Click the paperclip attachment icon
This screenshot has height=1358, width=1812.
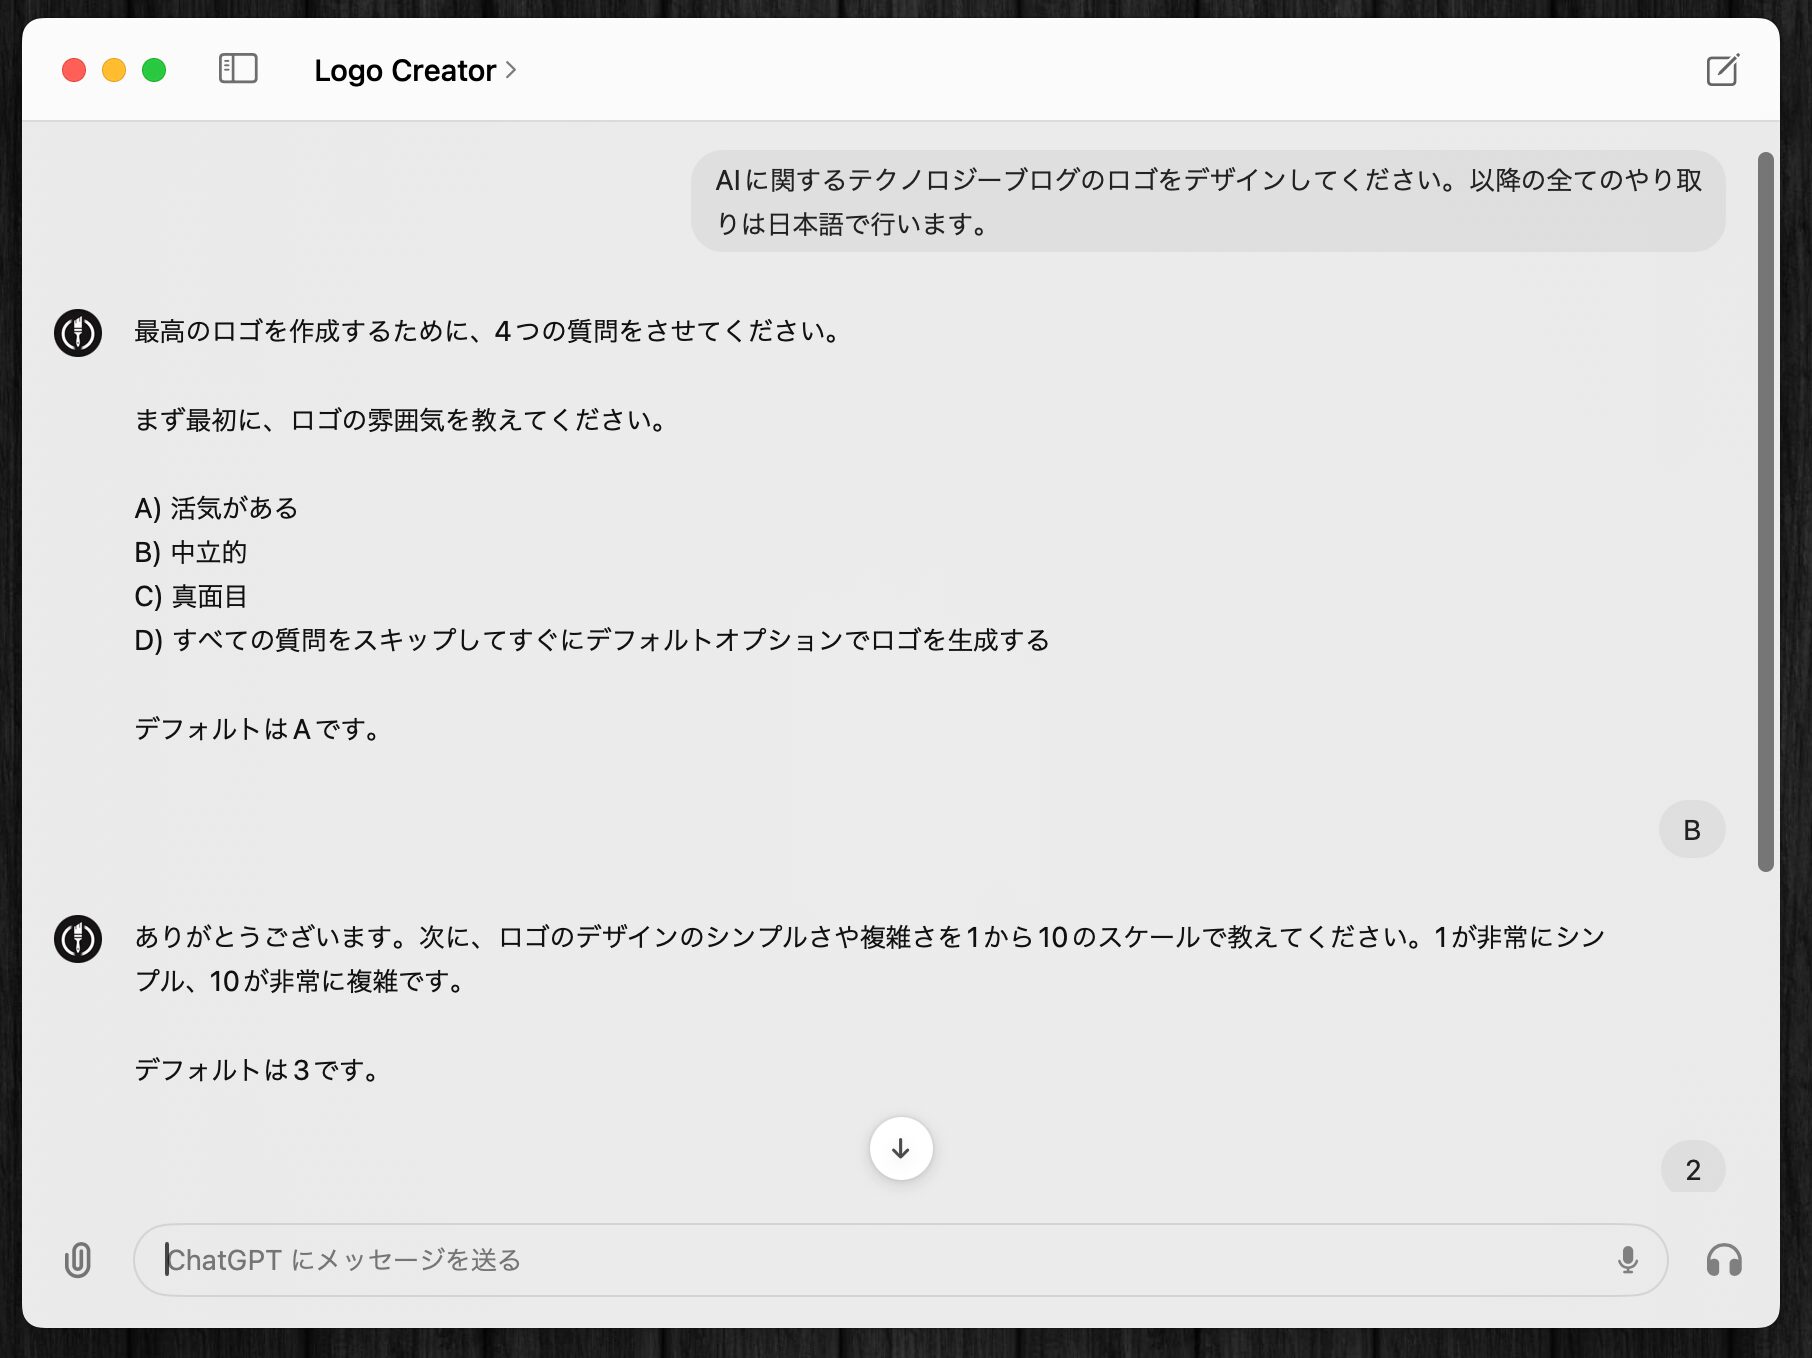(78, 1260)
